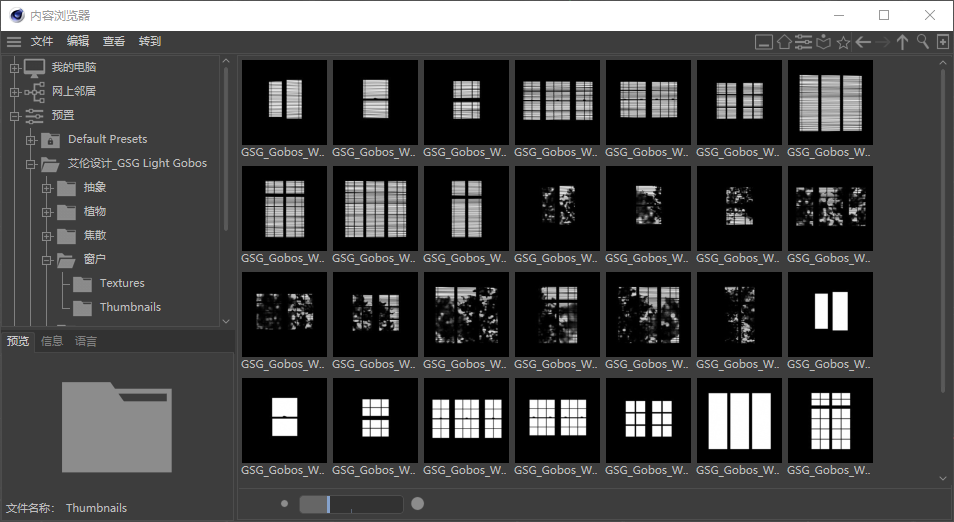Collapse the 预置 tree node
The width and height of the screenshot is (954, 522).
(15, 116)
